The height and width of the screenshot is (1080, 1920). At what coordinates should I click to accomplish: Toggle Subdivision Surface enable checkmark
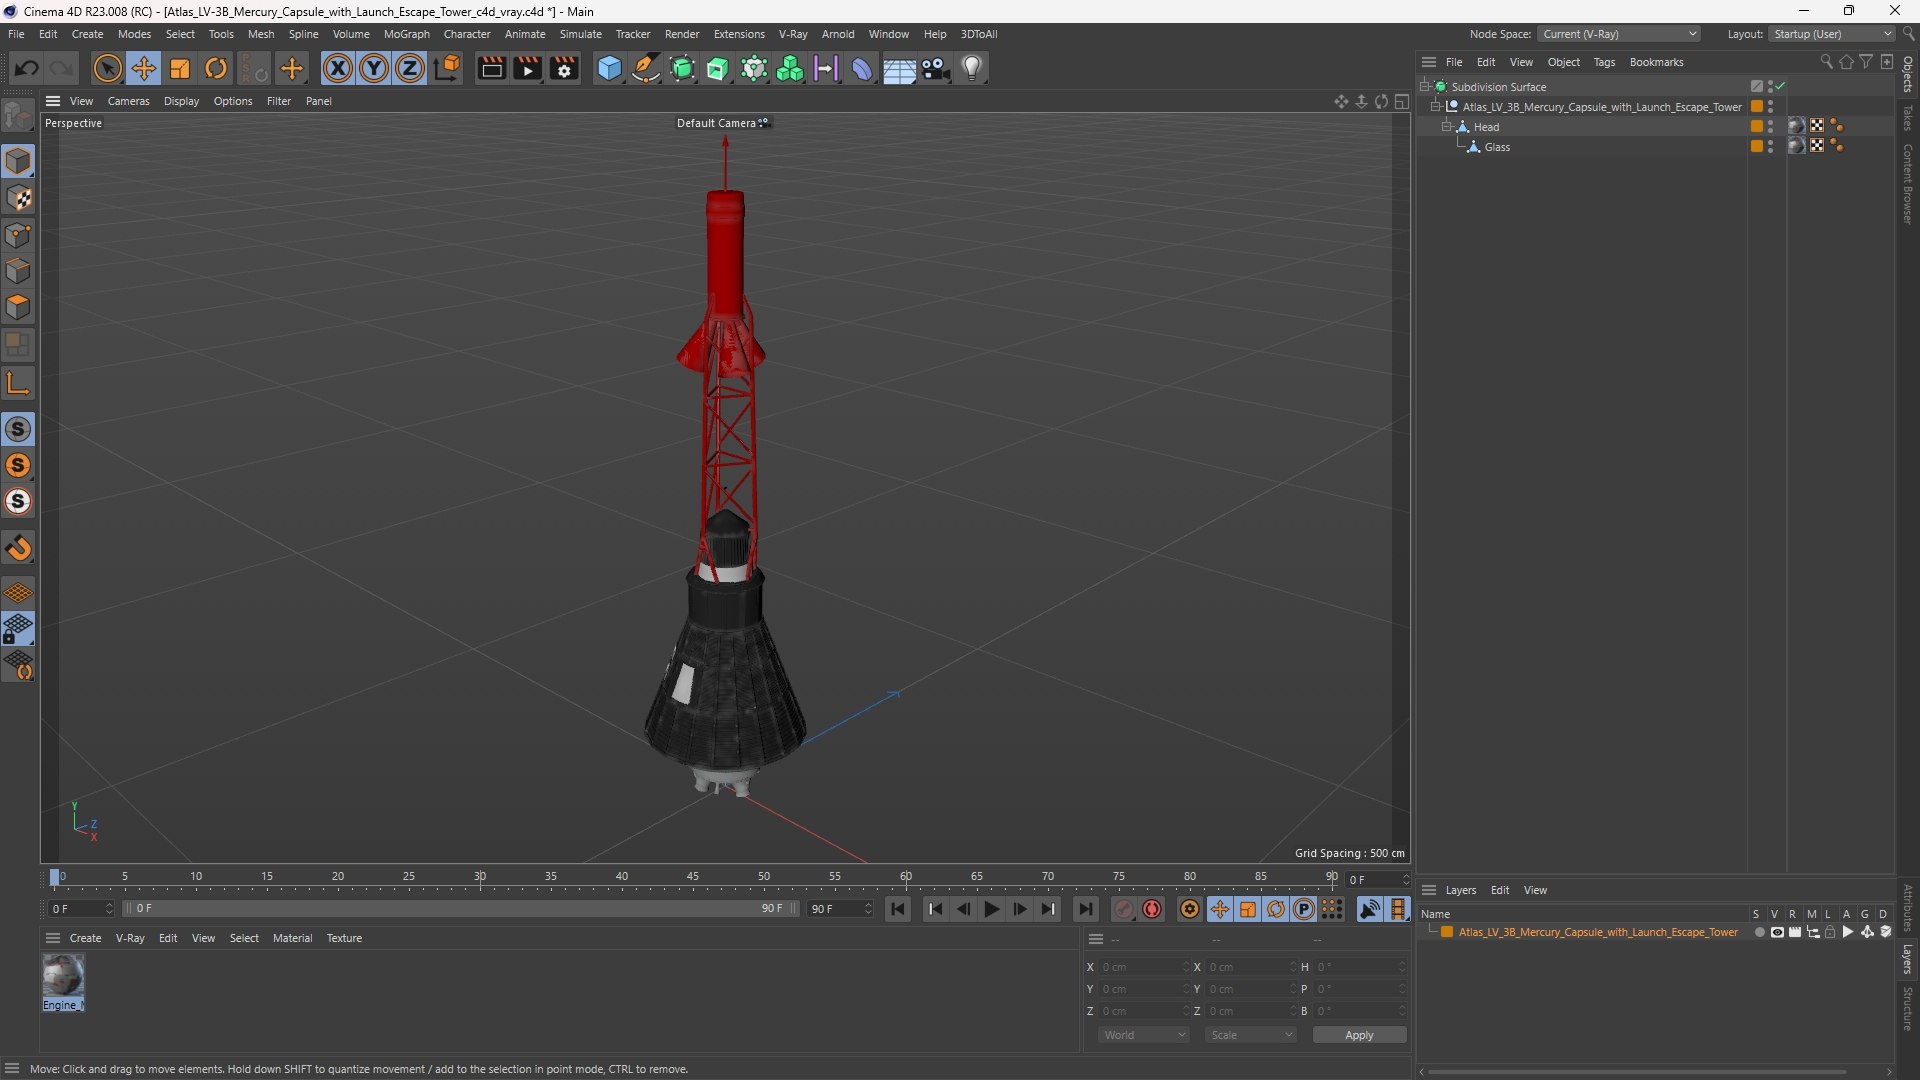(1781, 87)
